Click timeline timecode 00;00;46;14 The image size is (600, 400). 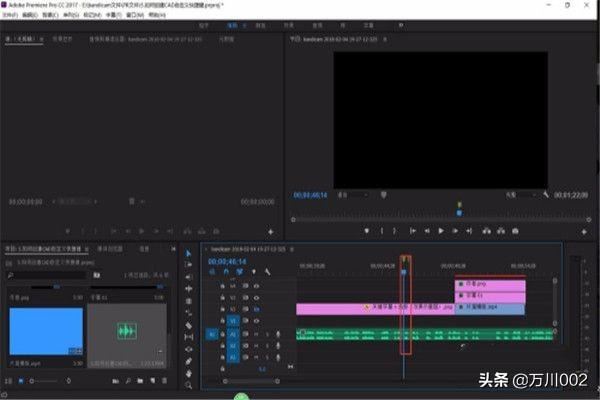pyautogui.click(x=227, y=261)
